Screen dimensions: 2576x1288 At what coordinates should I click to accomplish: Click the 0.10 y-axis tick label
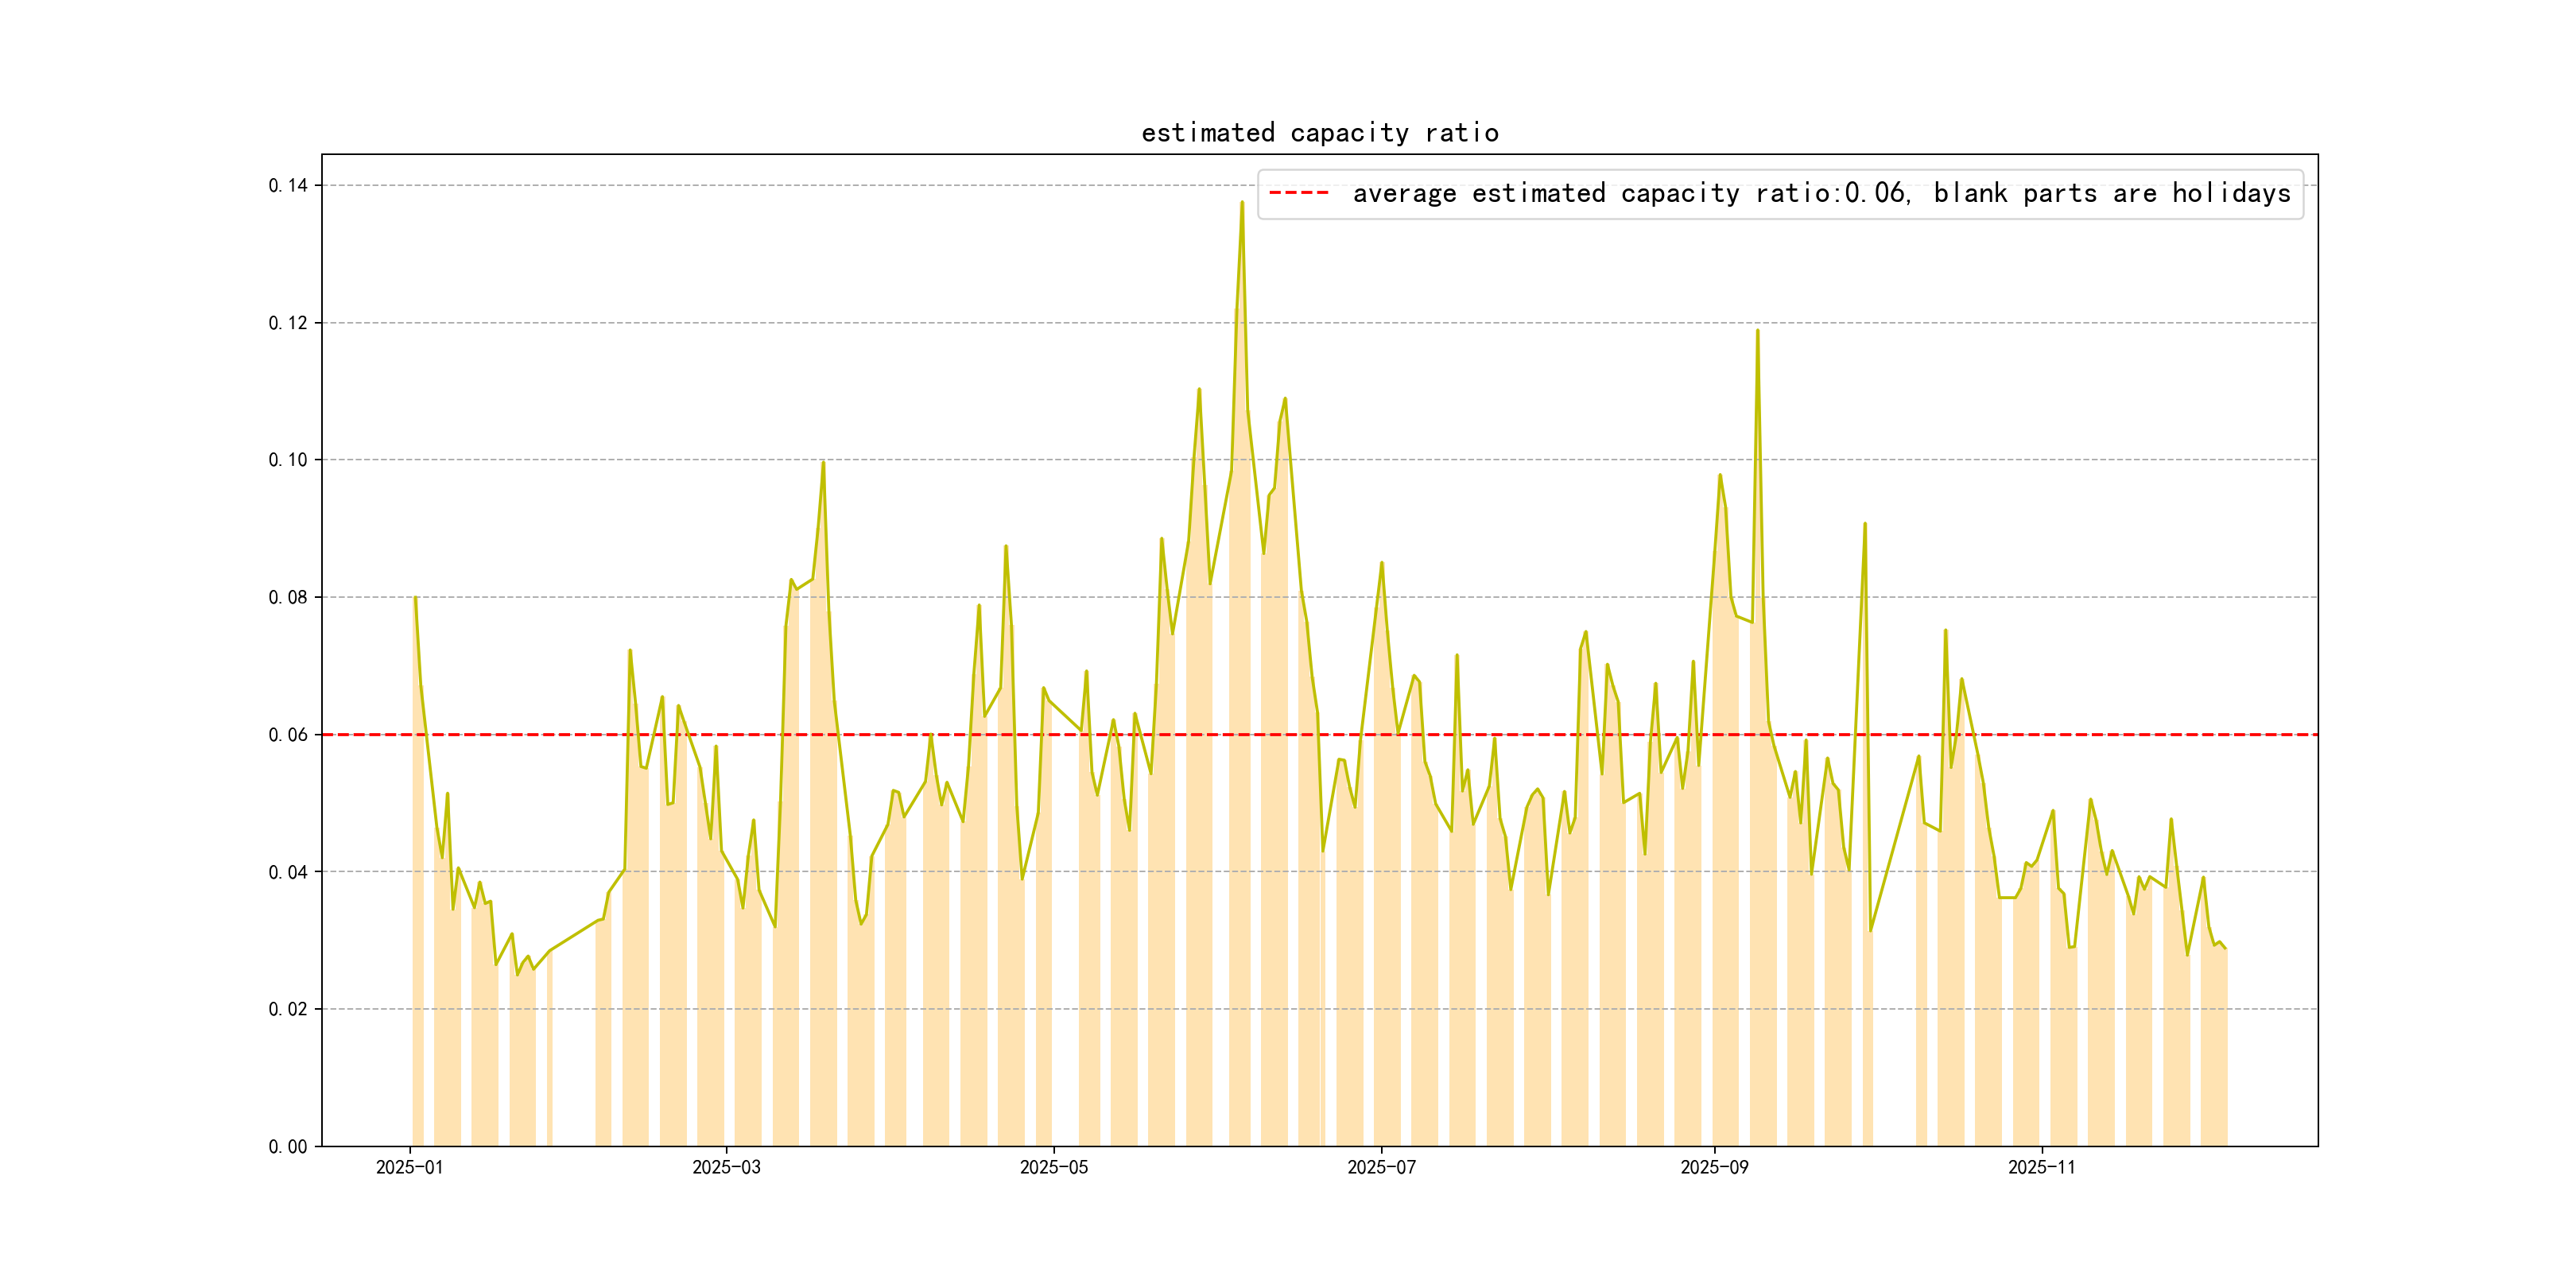click(288, 460)
